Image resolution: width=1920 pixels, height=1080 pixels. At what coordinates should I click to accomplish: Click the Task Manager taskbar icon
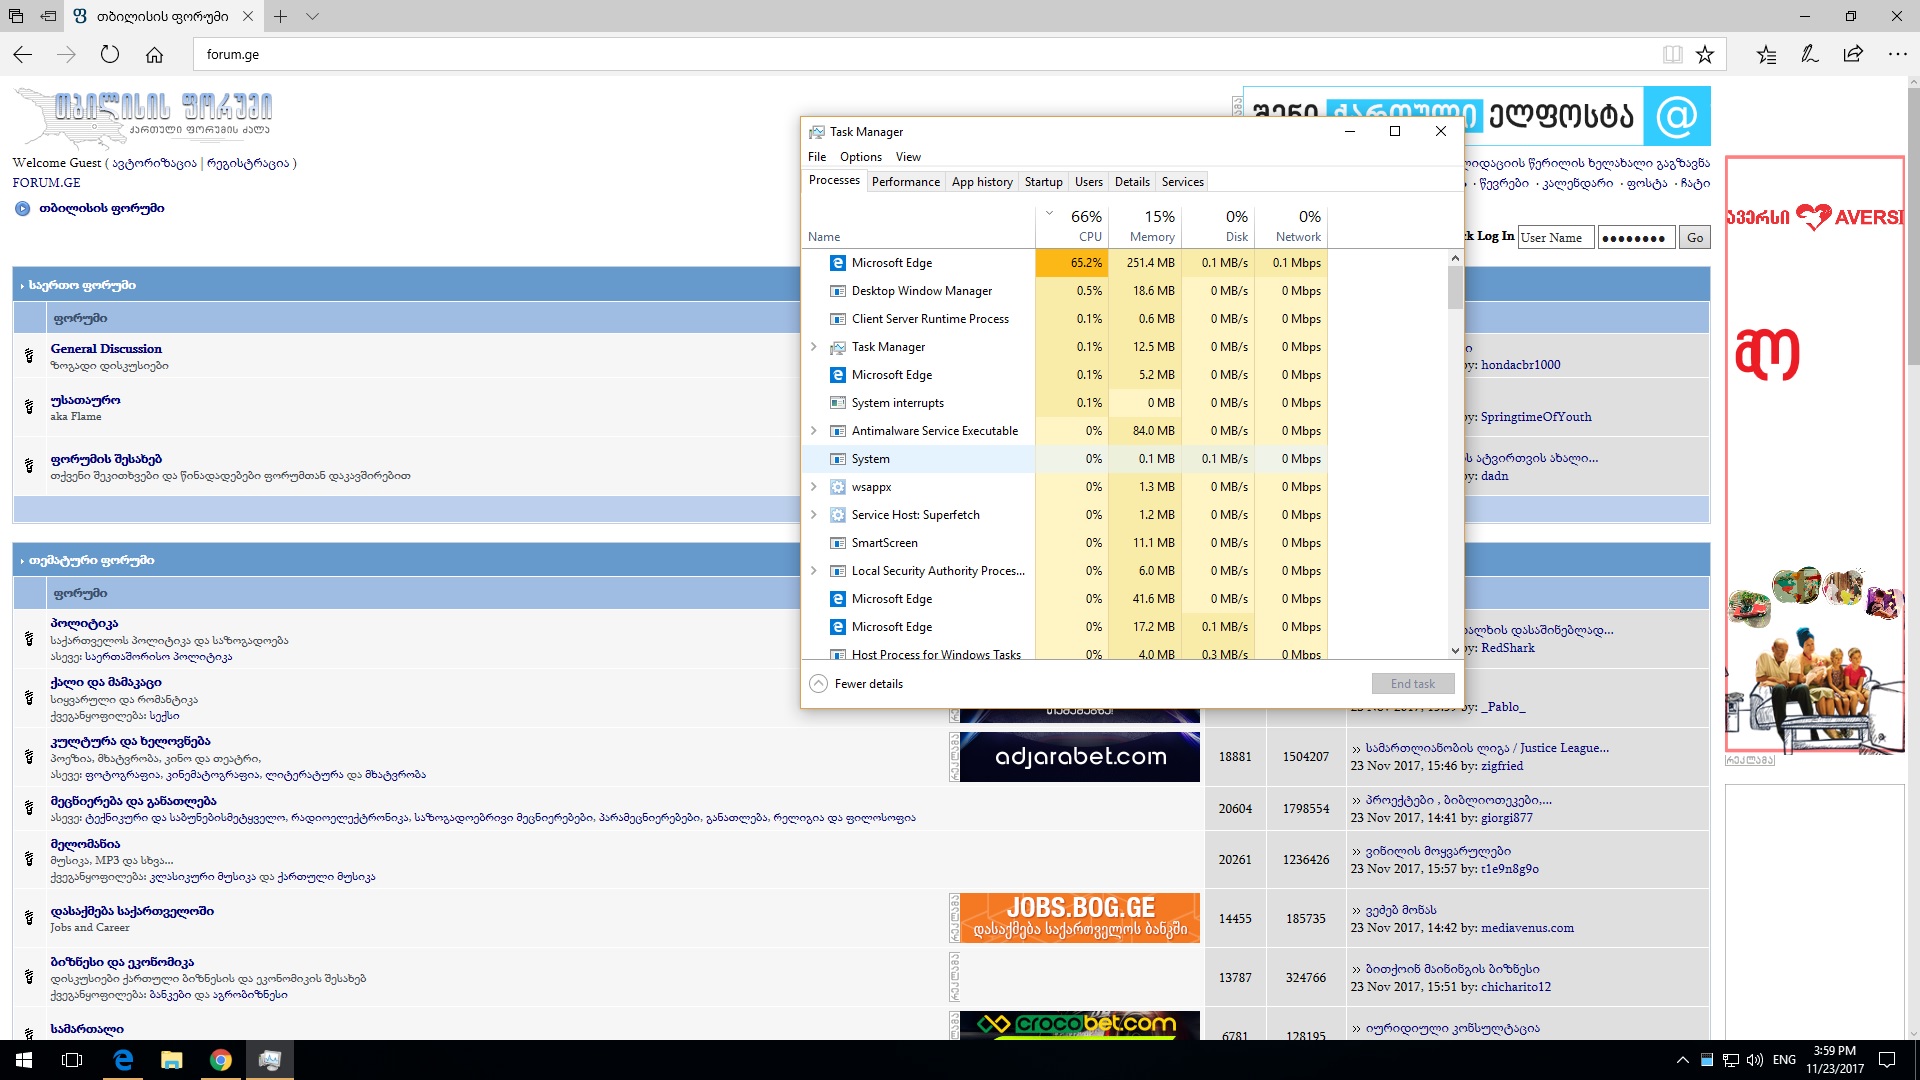point(270,1060)
